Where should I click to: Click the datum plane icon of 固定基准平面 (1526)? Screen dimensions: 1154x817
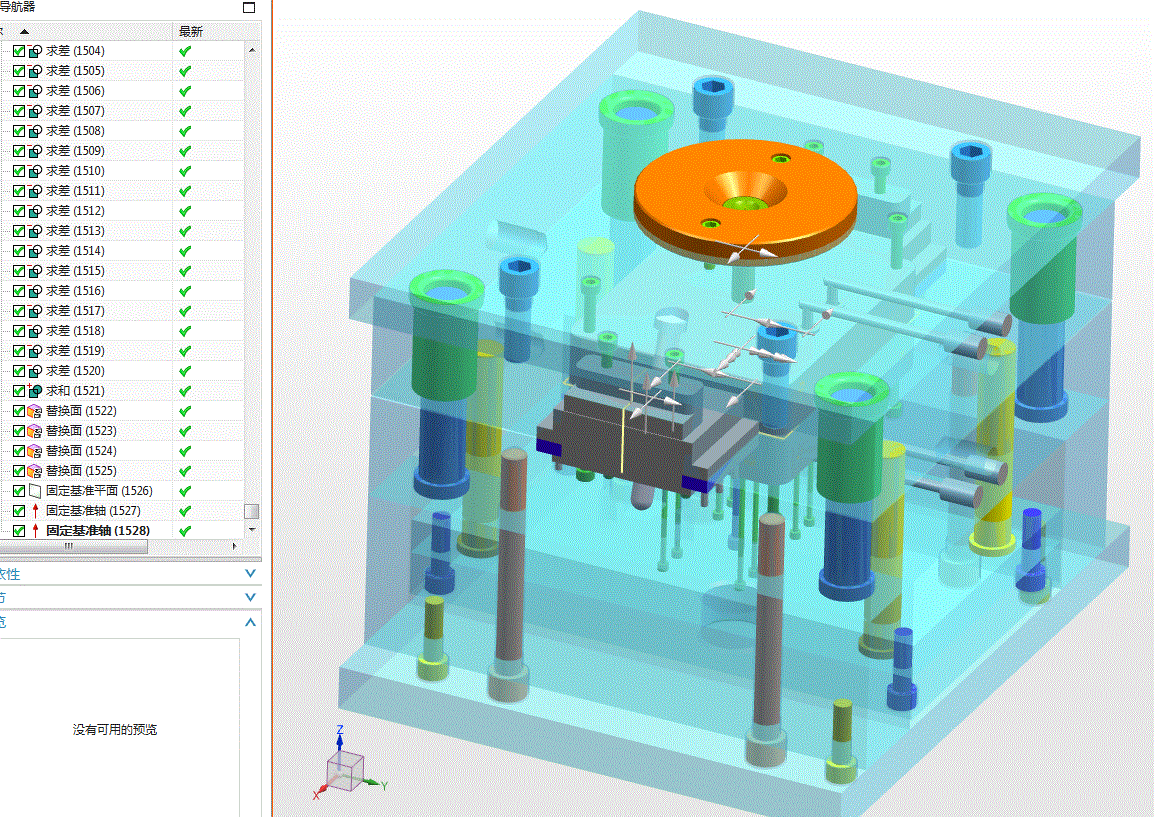pyautogui.click(x=35, y=491)
